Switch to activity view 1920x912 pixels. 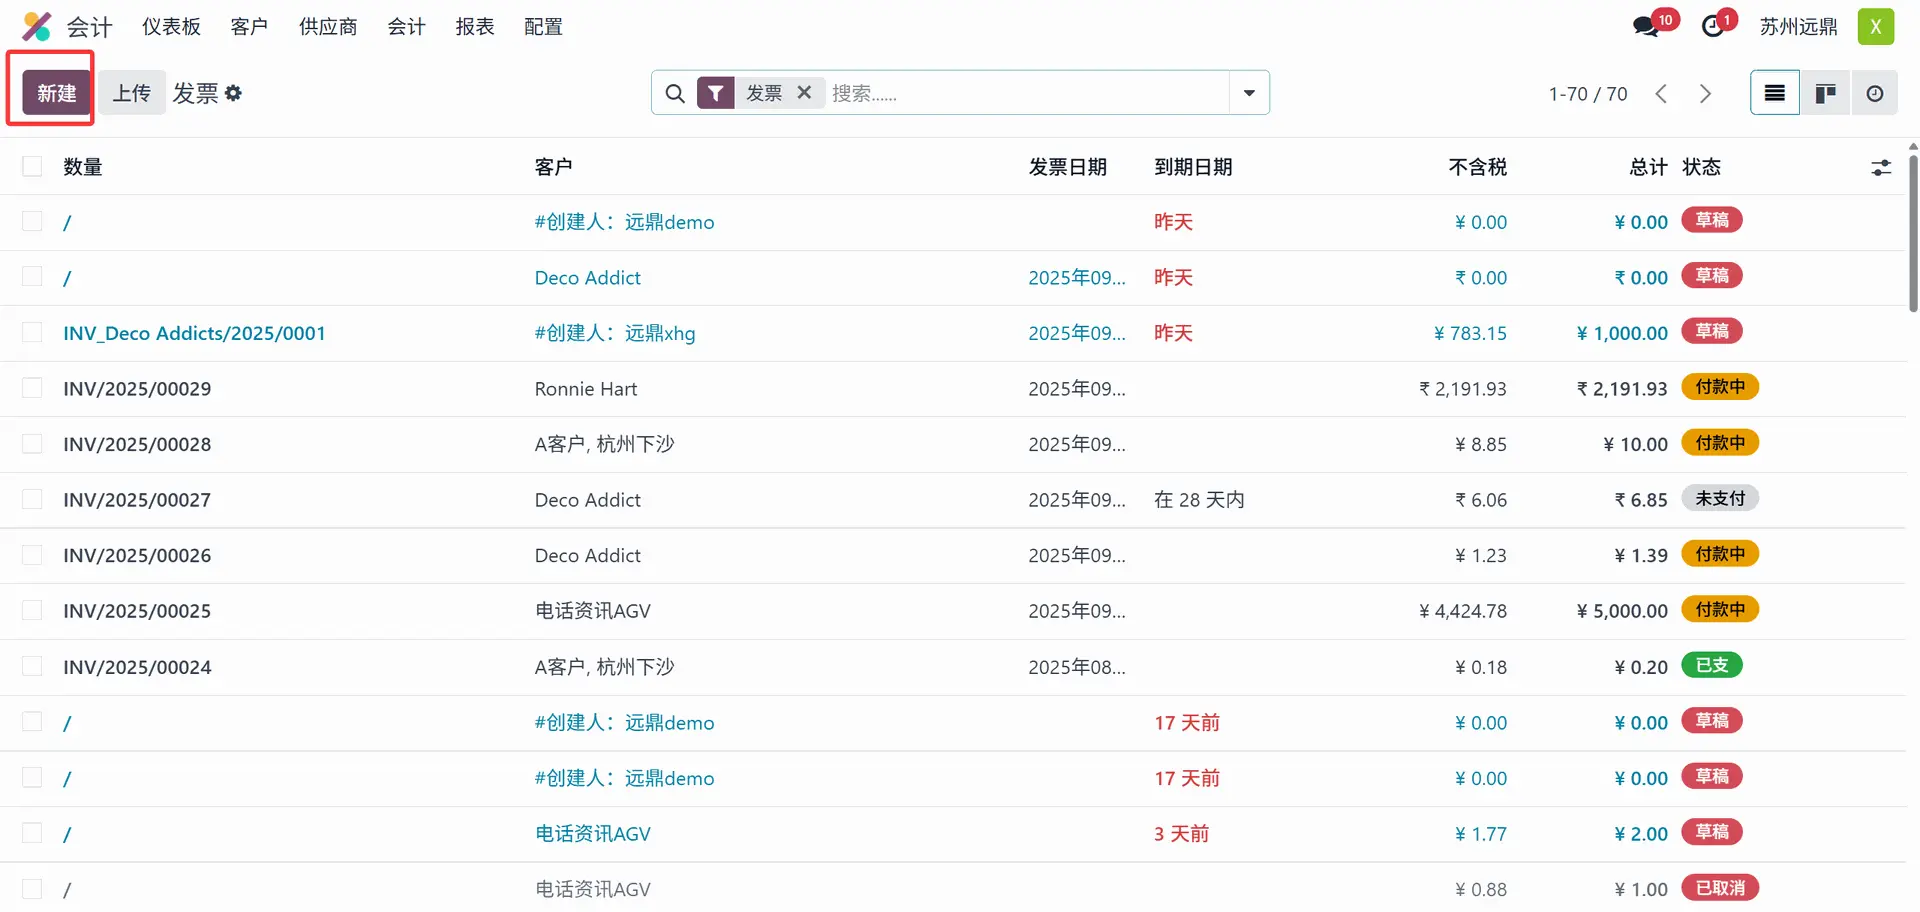[1874, 93]
